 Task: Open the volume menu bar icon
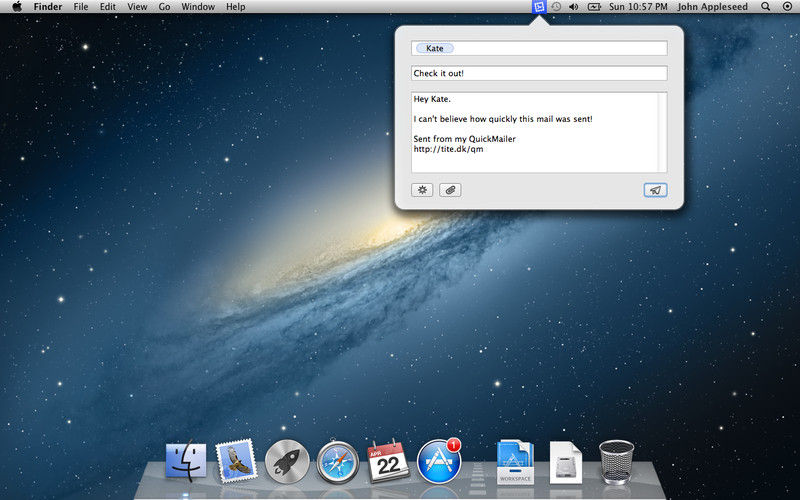click(573, 7)
